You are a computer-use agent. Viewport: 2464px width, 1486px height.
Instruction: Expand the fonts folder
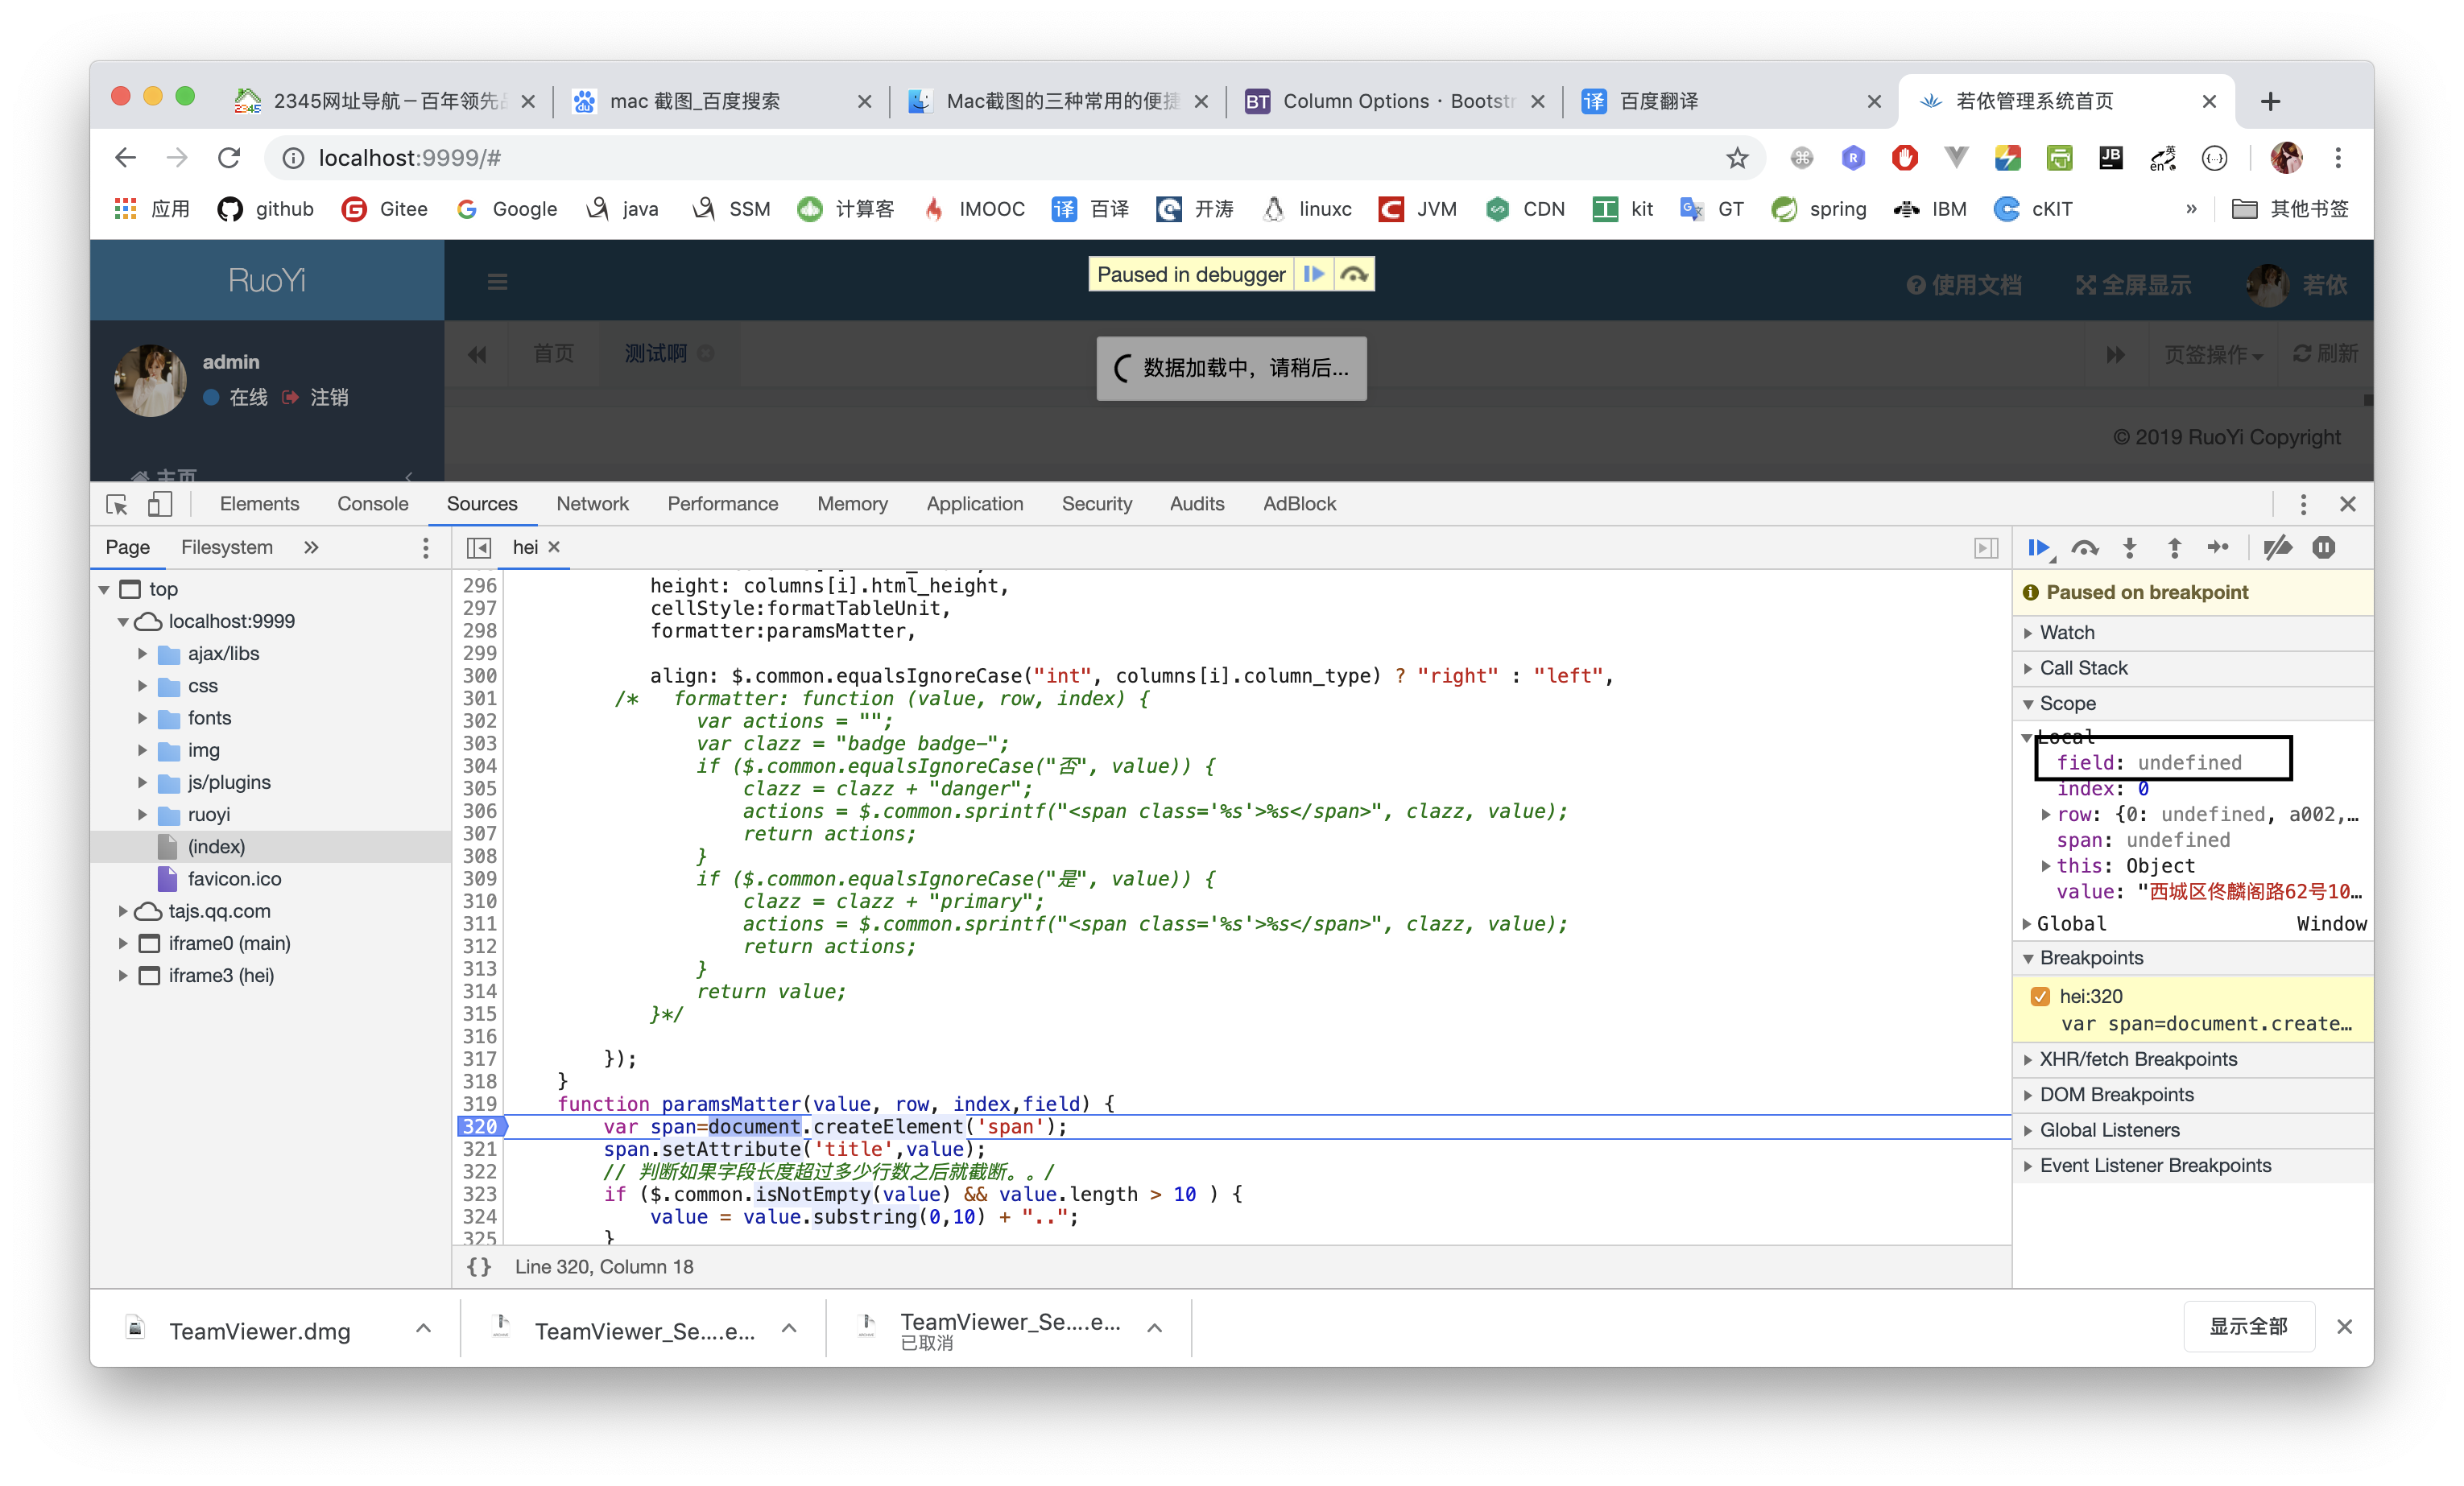click(x=143, y=717)
